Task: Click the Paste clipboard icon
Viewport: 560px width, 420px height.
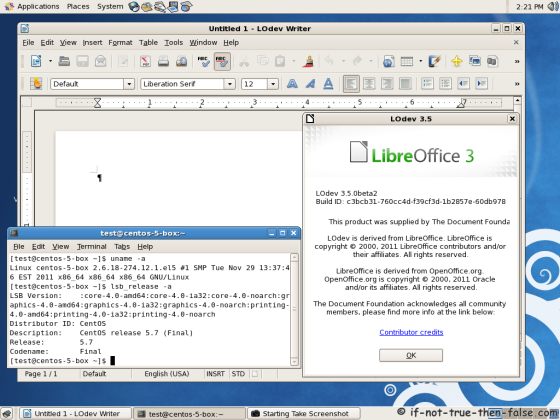Action: point(280,61)
